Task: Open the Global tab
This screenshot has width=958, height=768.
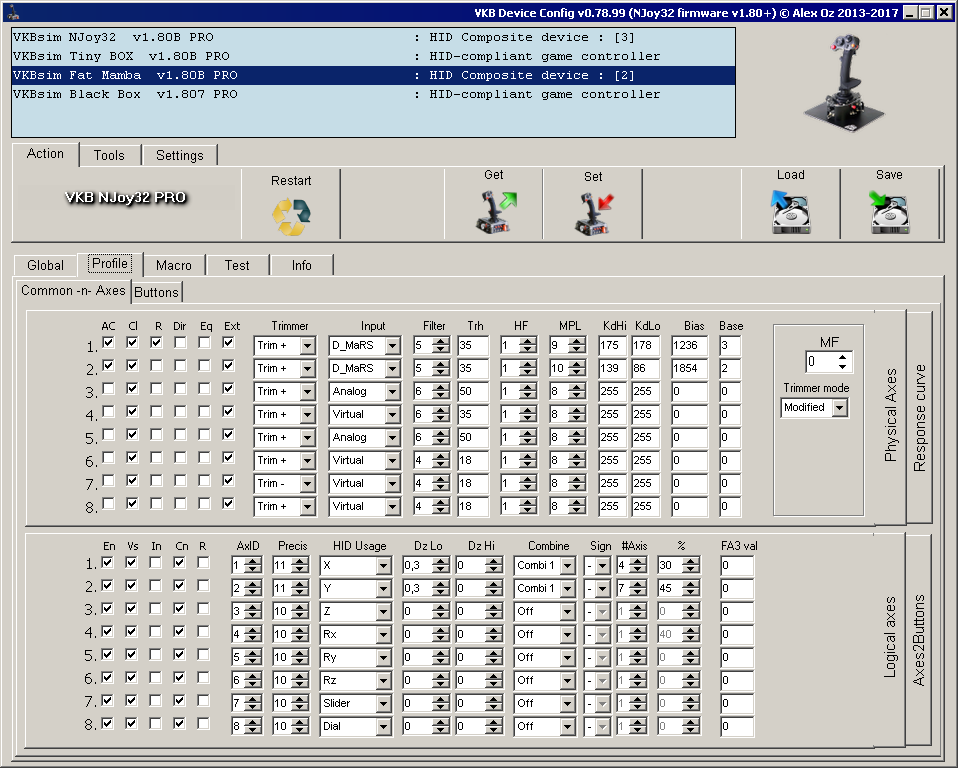Action: [x=45, y=265]
